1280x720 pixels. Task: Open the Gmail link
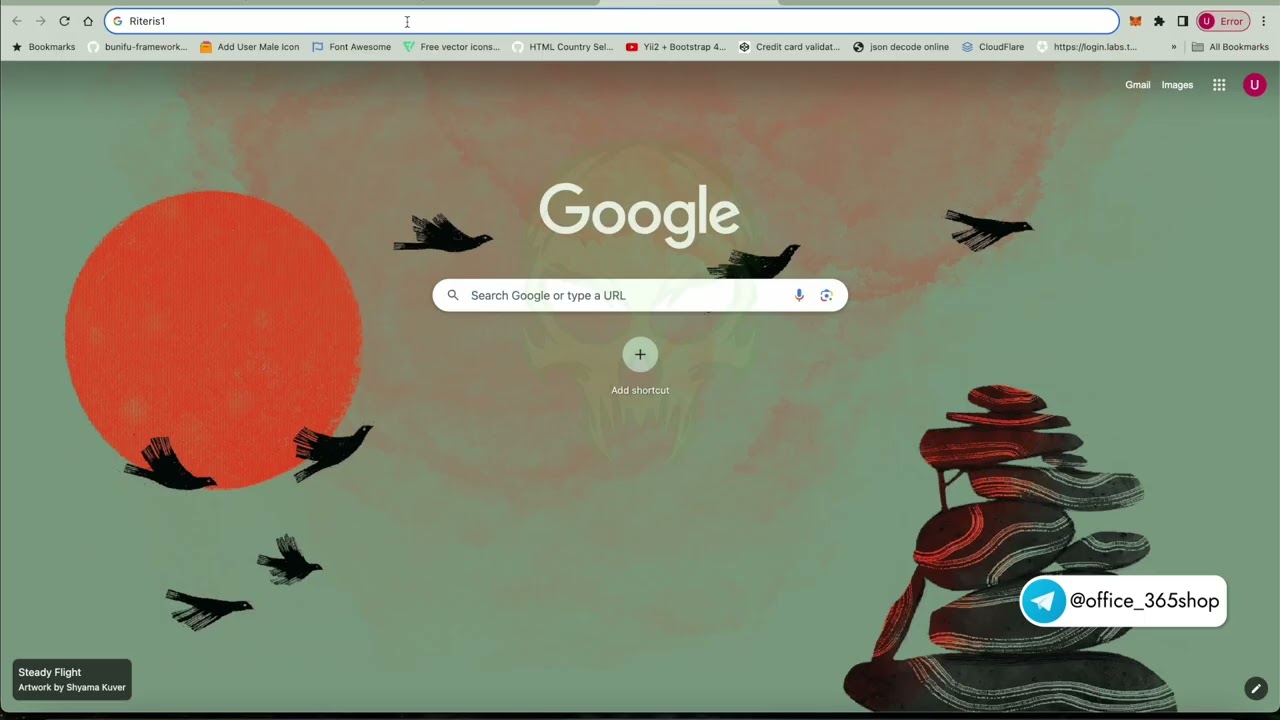pos(1138,85)
